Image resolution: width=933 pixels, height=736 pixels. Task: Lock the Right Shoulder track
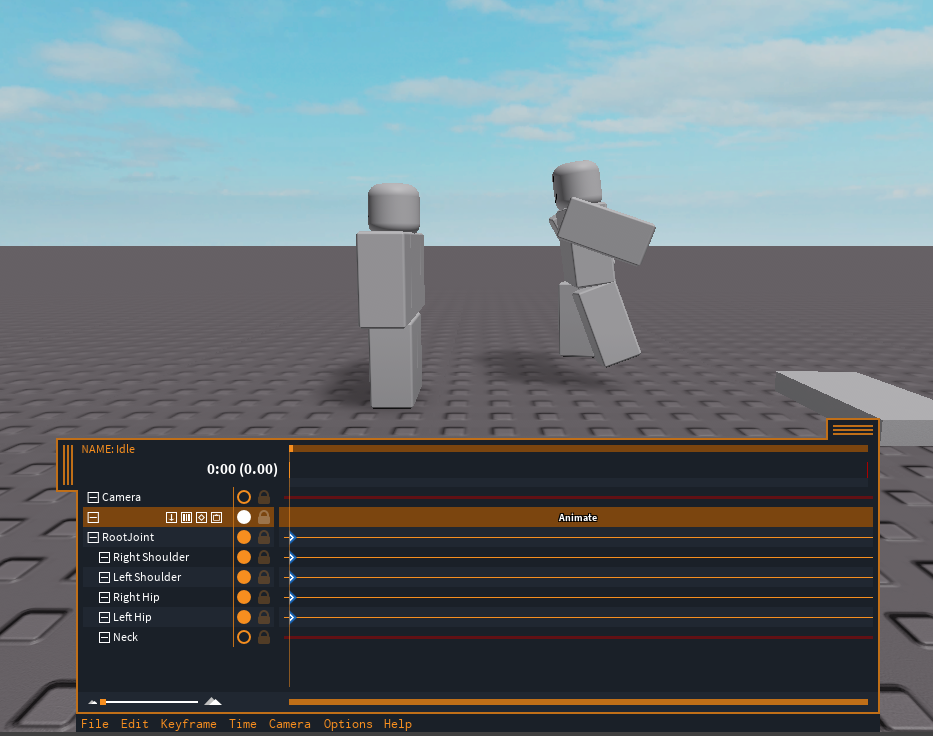click(264, 557)
